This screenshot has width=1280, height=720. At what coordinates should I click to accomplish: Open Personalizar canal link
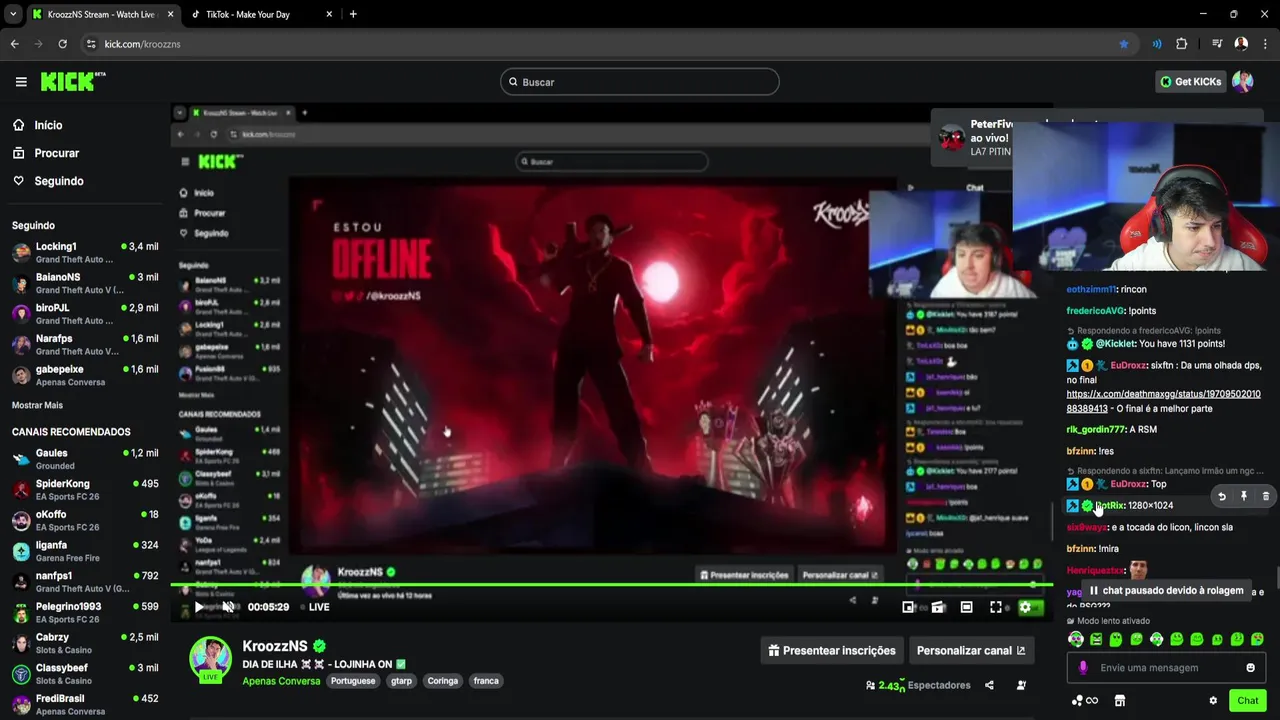coord(971,650)
